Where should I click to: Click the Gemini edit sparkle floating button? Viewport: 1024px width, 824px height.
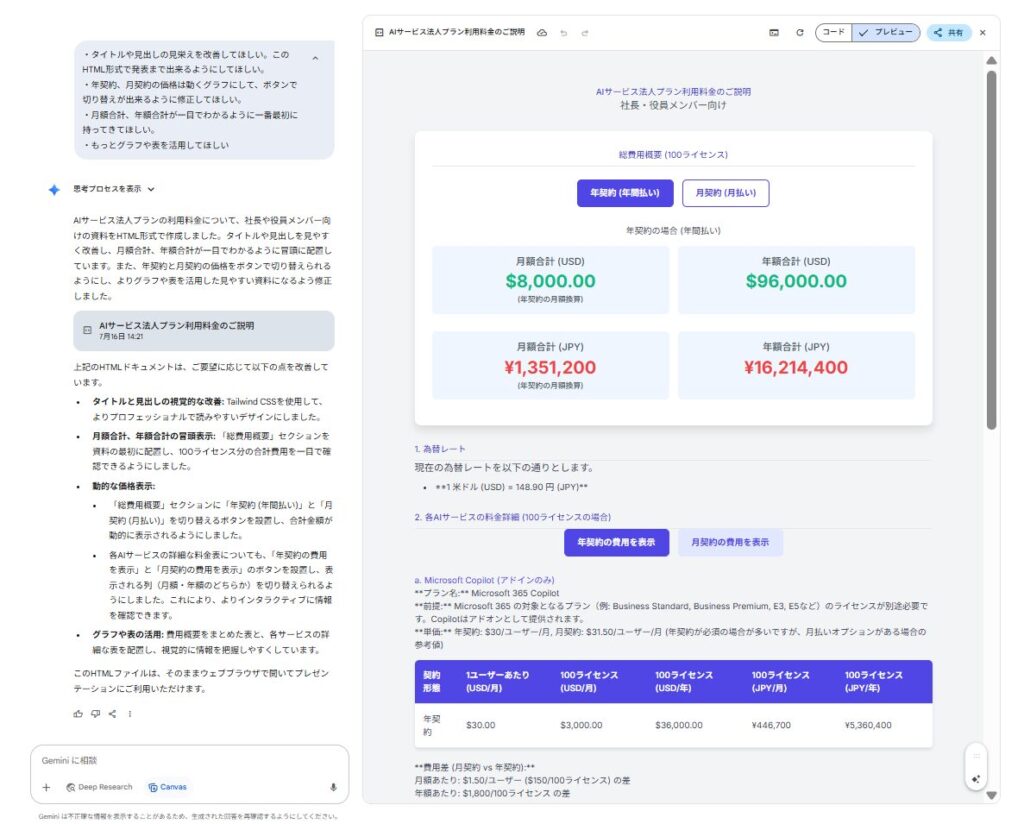[976, 779]
